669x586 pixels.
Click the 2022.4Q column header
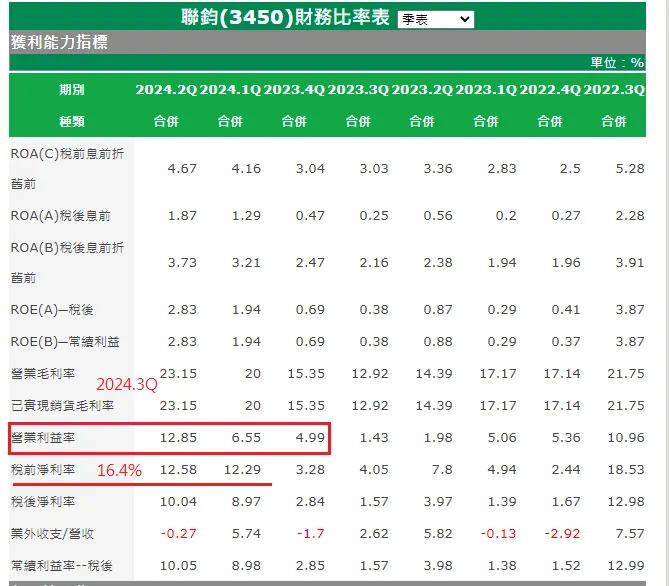[550, 90]
